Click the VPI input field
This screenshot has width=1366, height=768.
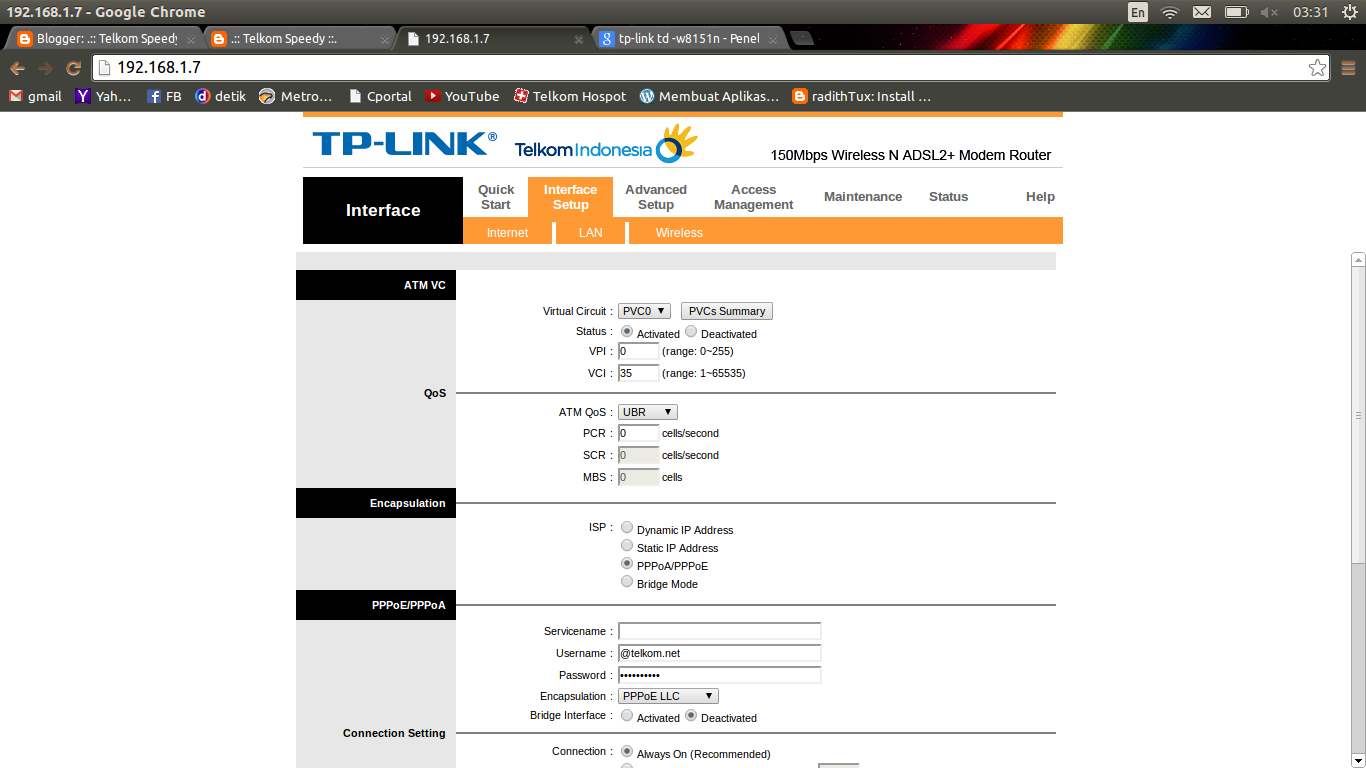click(639, 351)
